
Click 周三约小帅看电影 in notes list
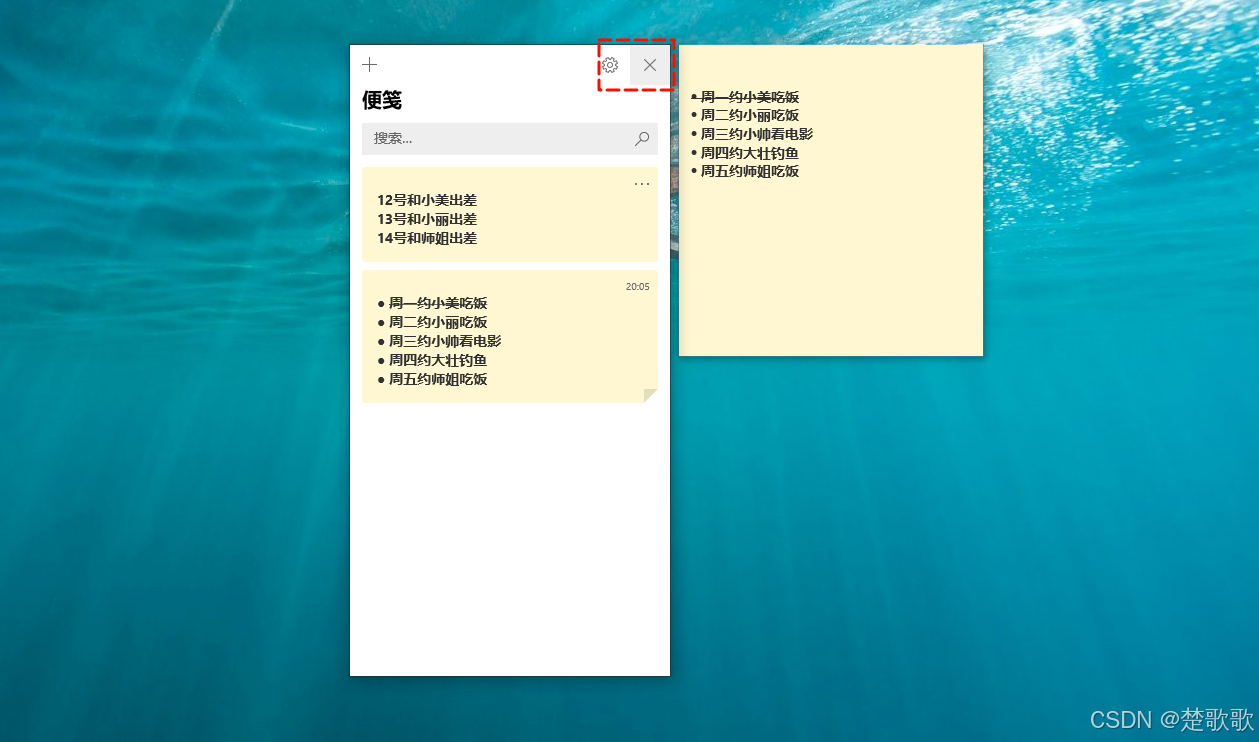click(x=445, y=341)
